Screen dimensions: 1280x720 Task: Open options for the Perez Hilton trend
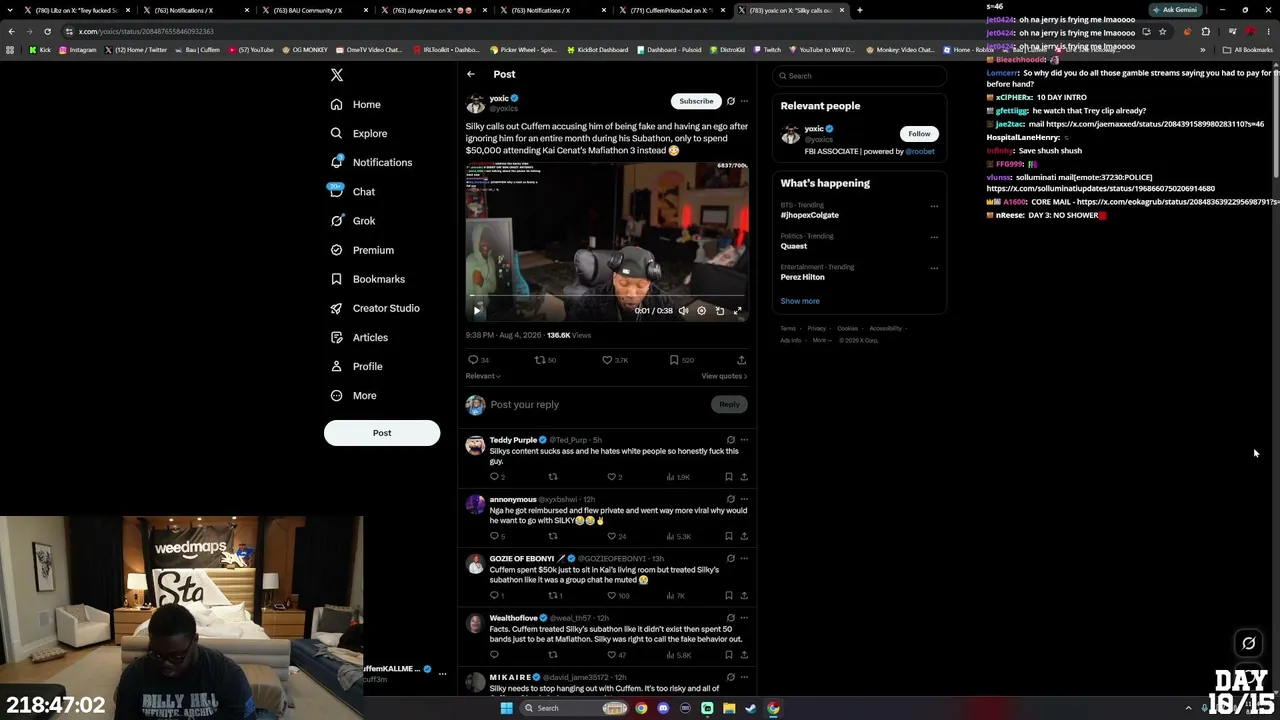pyautogui.click(x=934, y=268)
